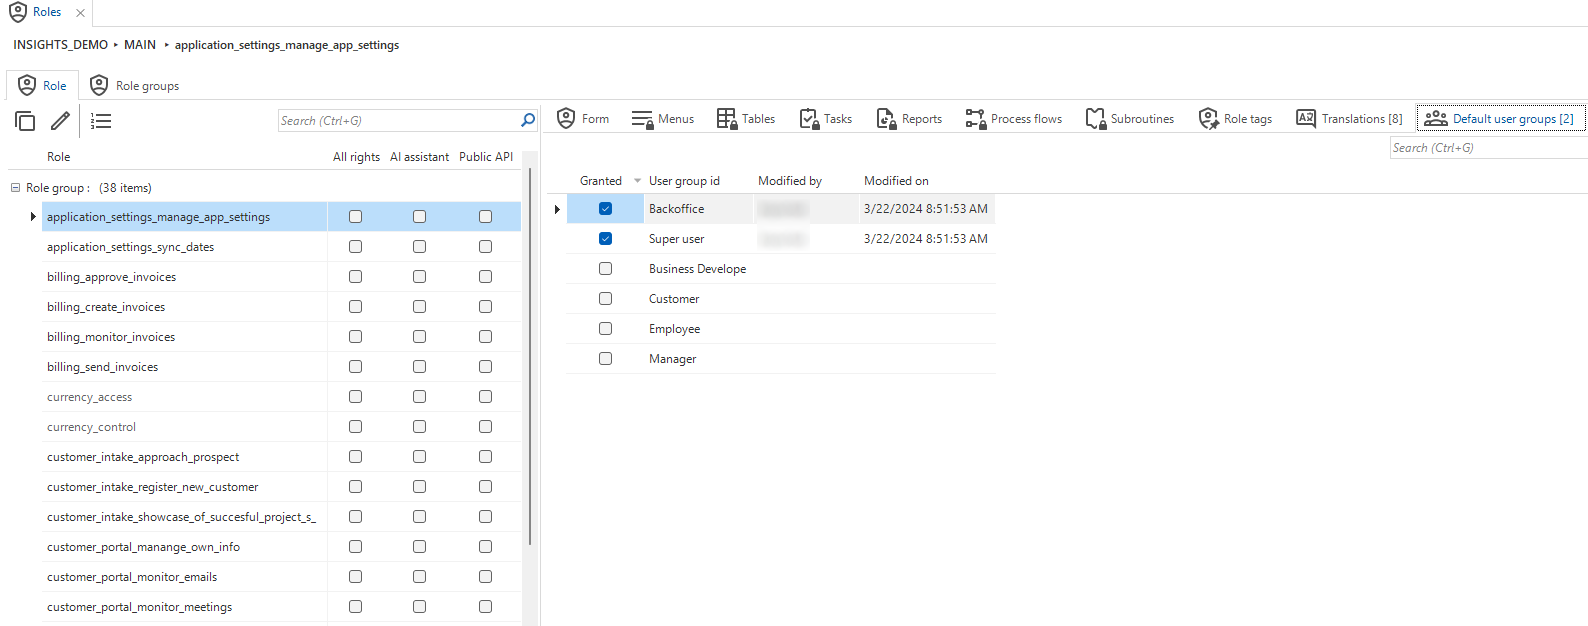
Task: Open the Translations [8] tab
Action: tap(1349, 119)
